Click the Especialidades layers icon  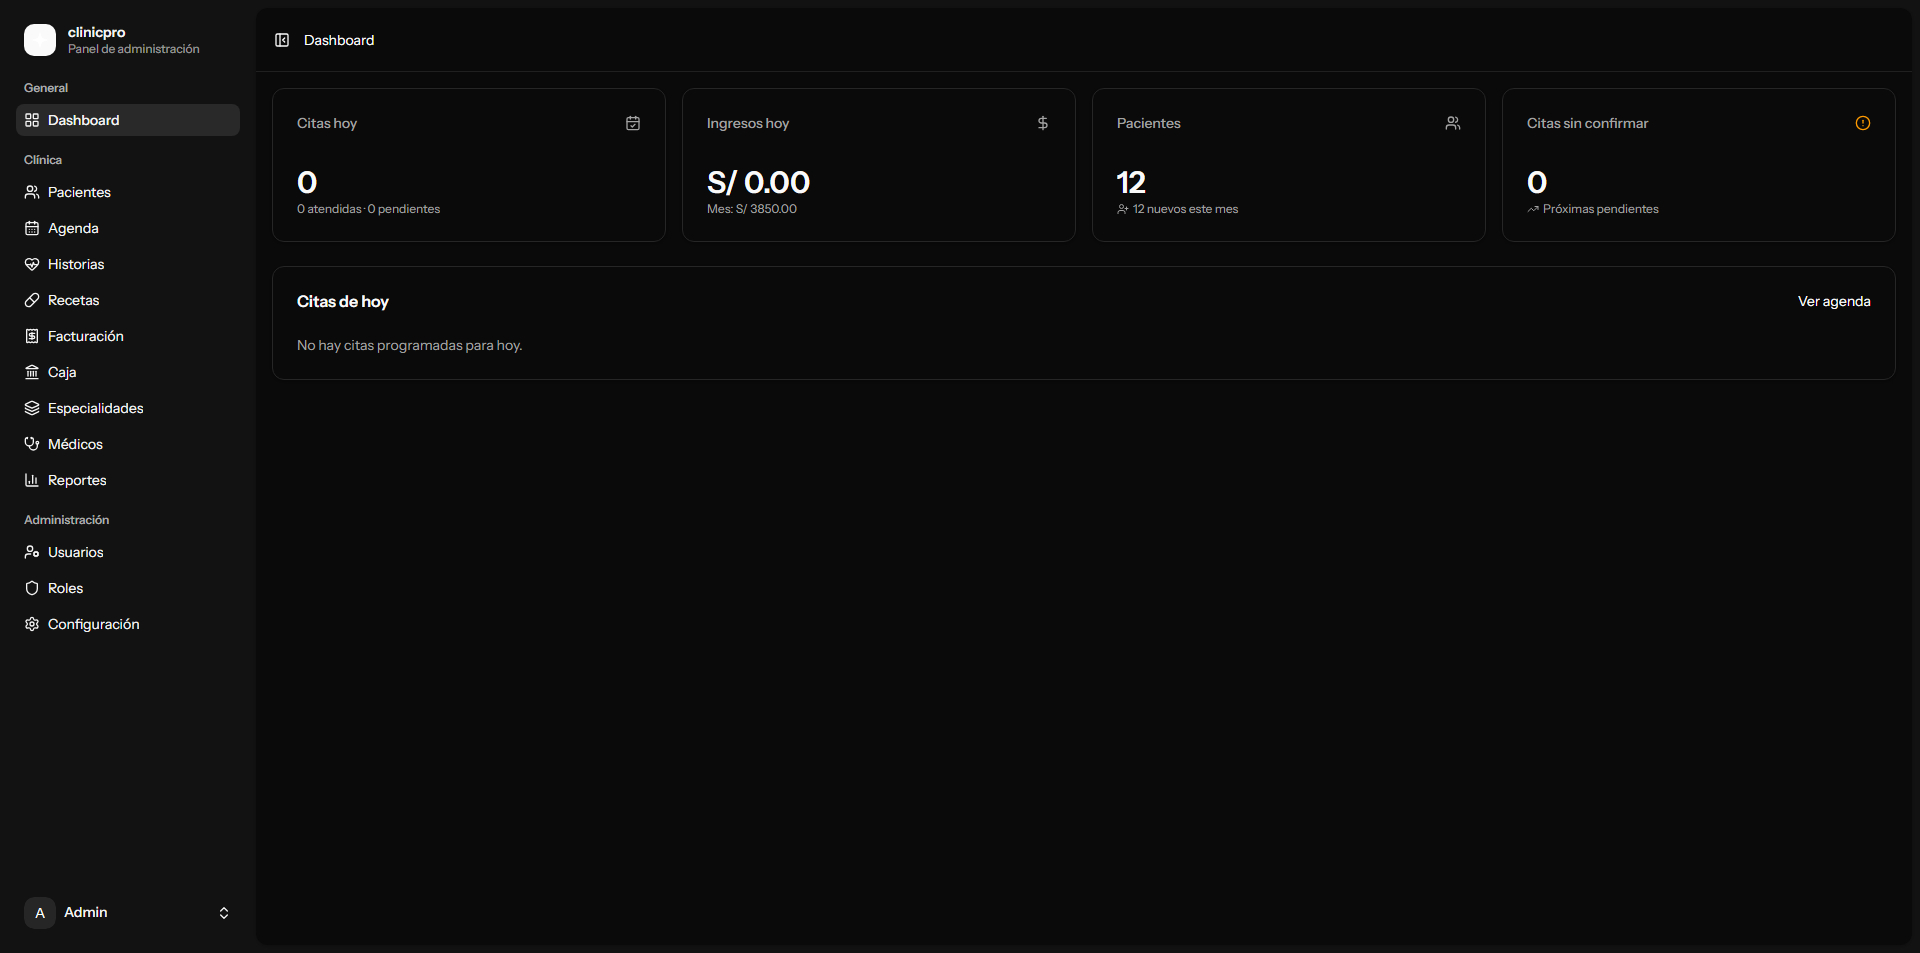32,408
